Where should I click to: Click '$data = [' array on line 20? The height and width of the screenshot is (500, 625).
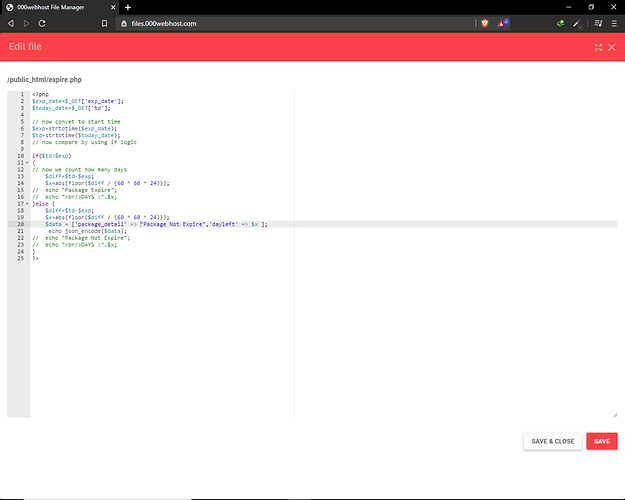[x=156, y=224]
